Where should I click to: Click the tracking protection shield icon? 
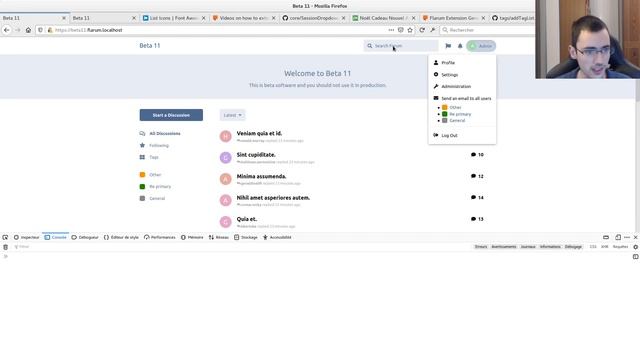pos(40,30)
